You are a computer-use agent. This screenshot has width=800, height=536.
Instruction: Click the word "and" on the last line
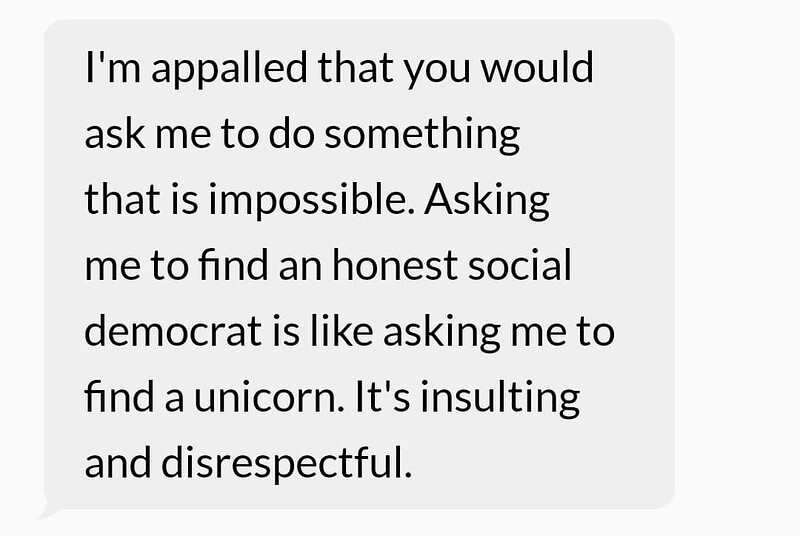[x=117, y=463]
